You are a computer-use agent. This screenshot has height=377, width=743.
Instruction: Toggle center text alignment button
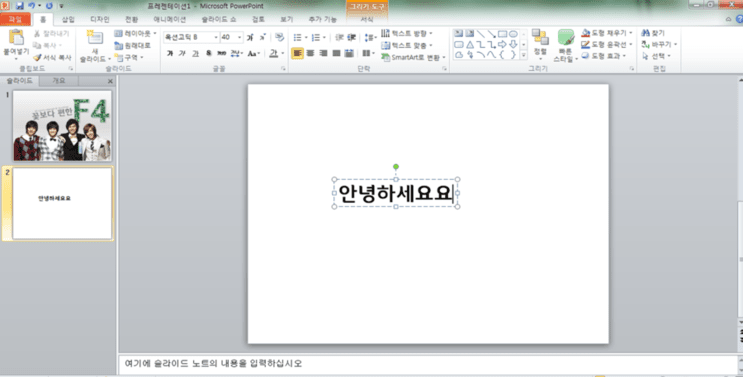coord(310,54)
